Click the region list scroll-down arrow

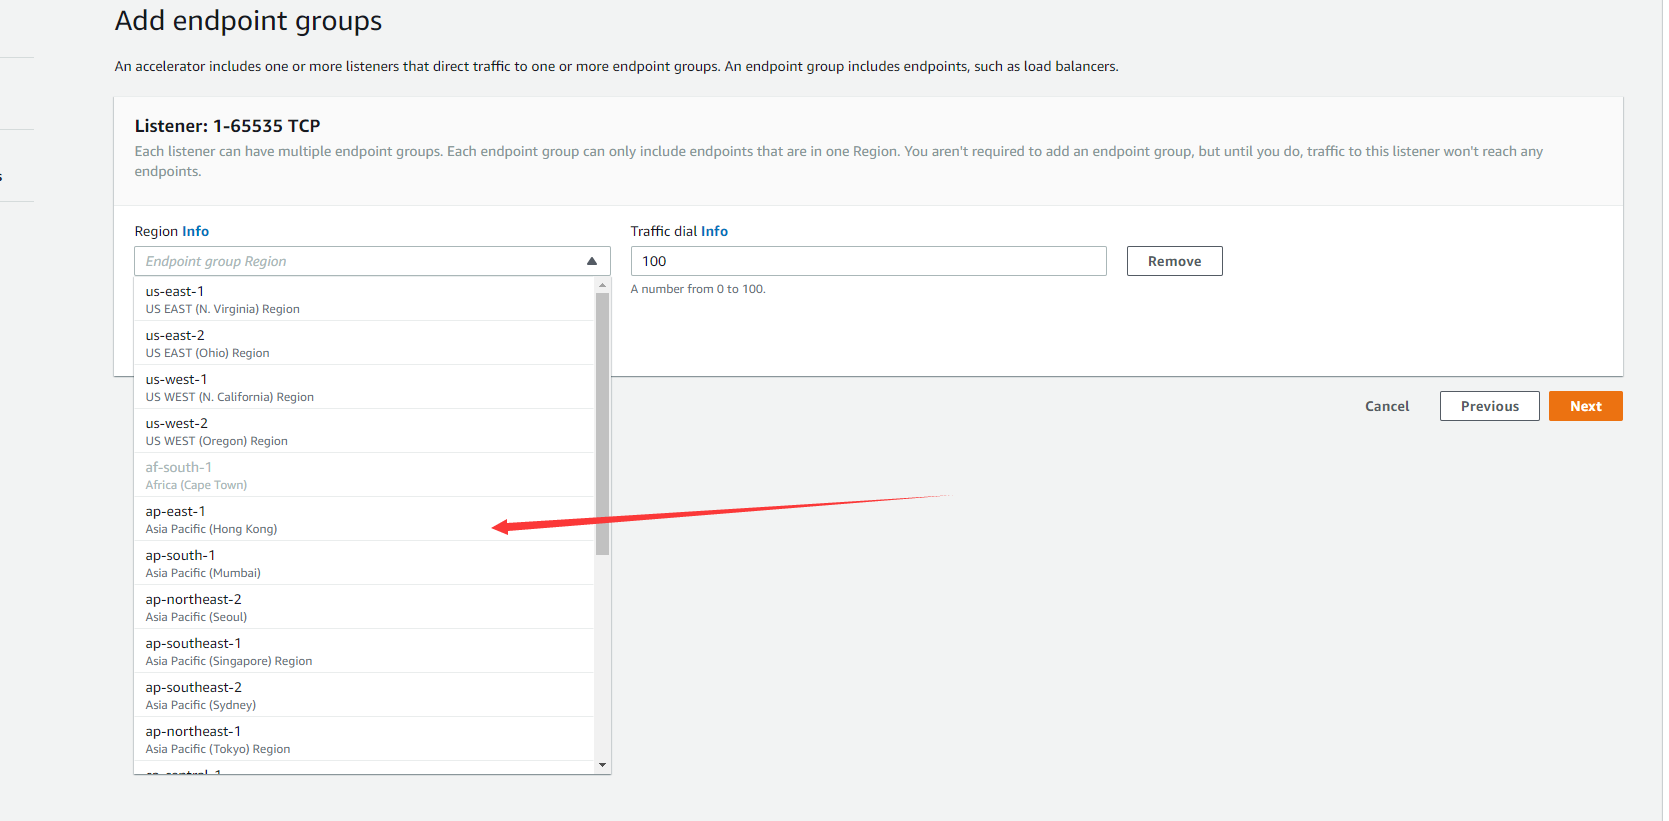tap(602, 765)
